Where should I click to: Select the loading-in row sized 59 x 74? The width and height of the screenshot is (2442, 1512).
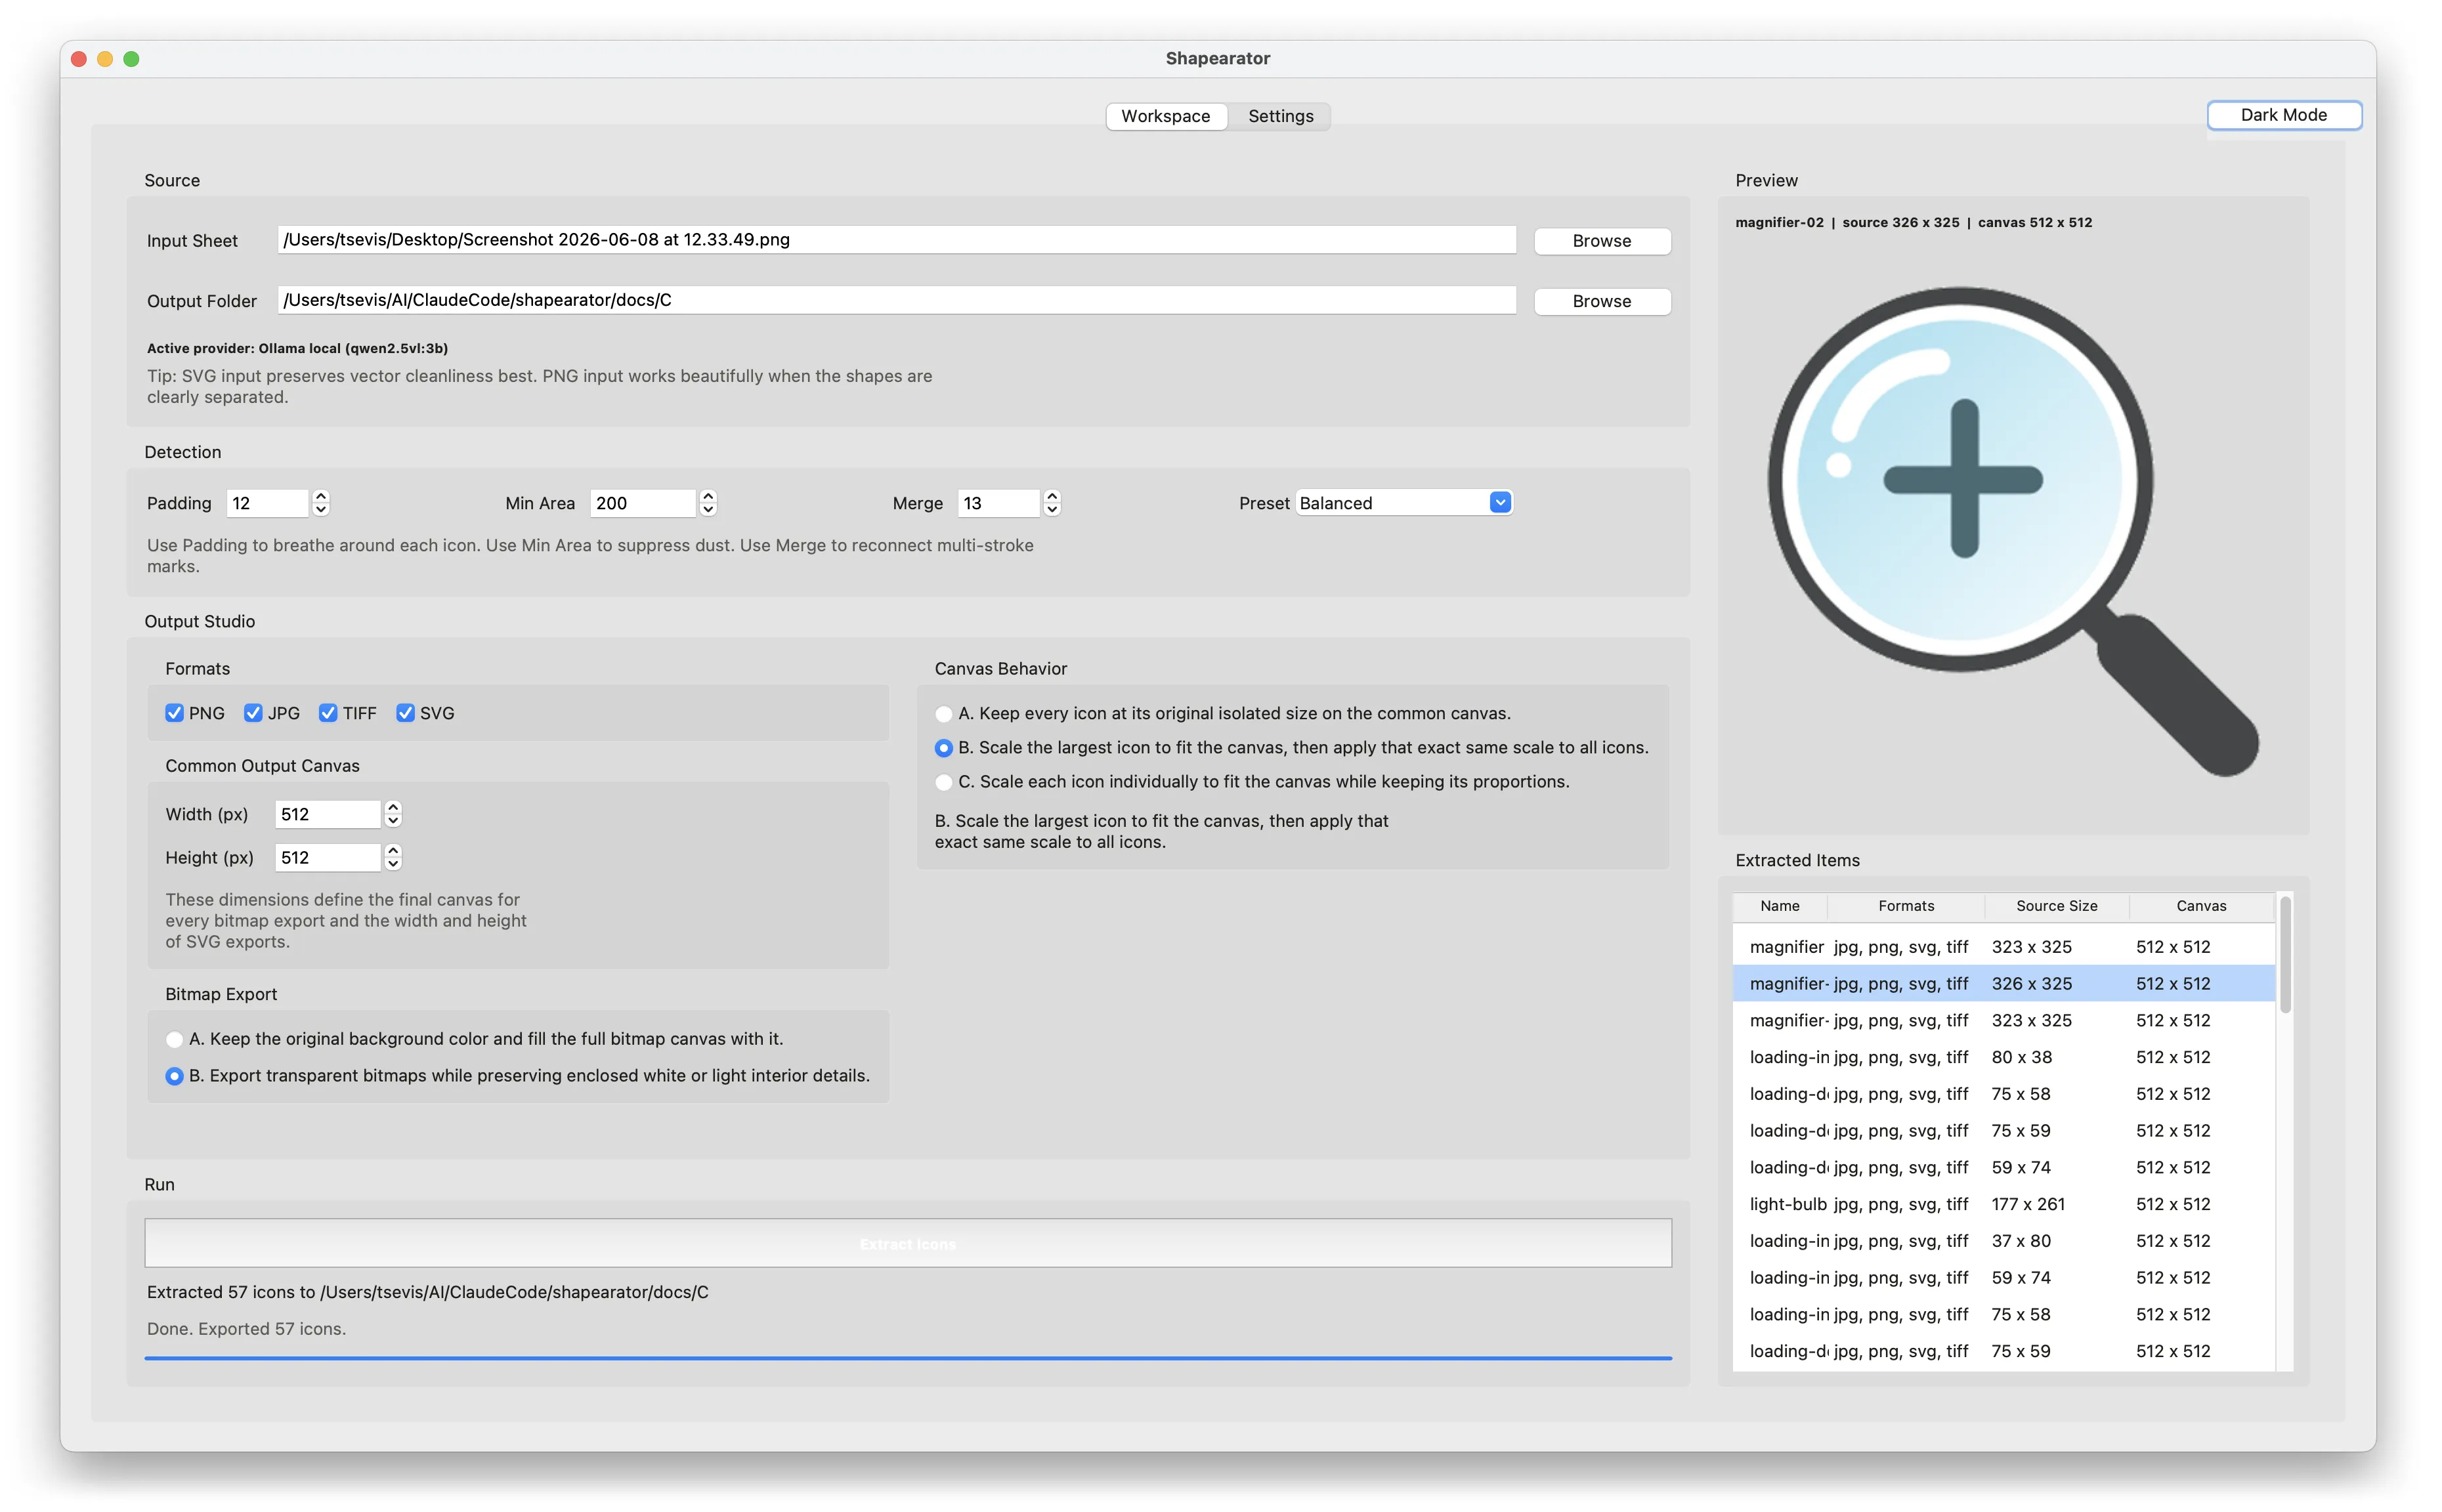point(2003,1278)
